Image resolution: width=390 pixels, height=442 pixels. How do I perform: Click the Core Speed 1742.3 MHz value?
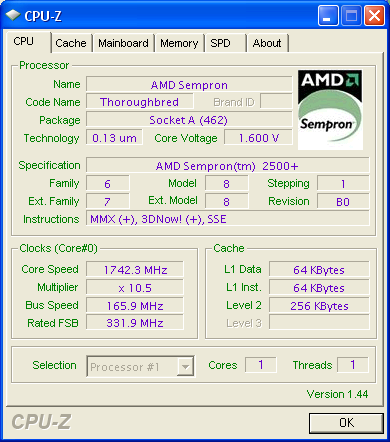[135, 269]
